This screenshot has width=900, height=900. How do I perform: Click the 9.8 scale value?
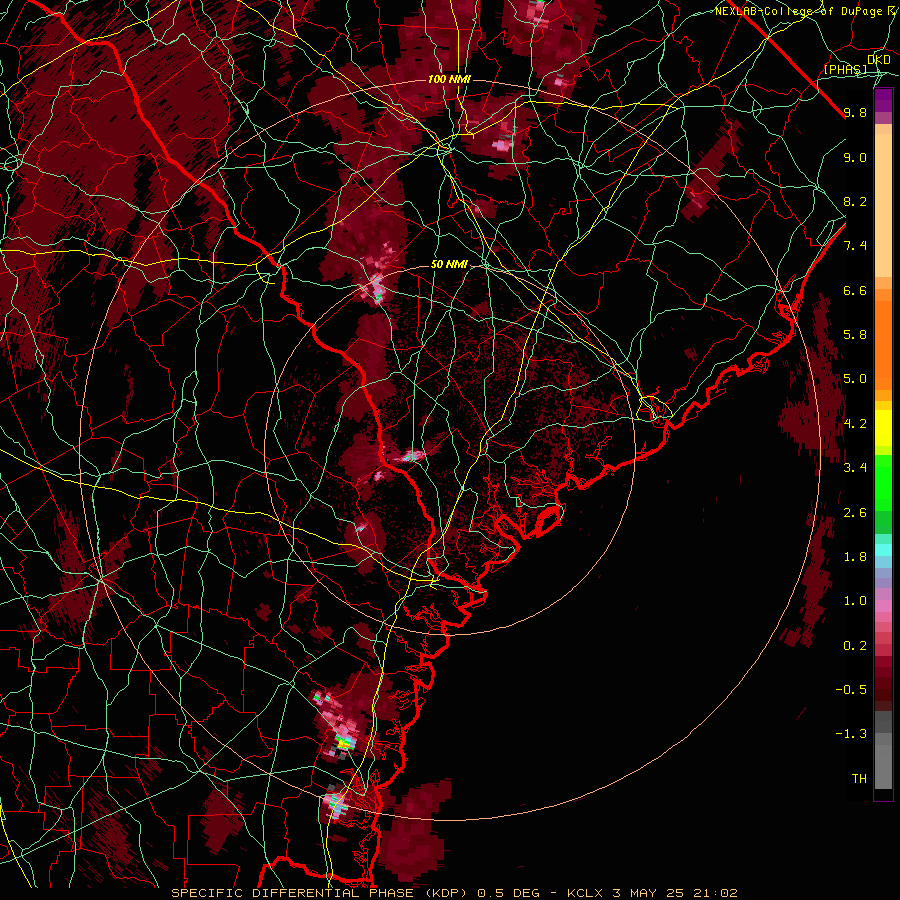click(855, 112)
